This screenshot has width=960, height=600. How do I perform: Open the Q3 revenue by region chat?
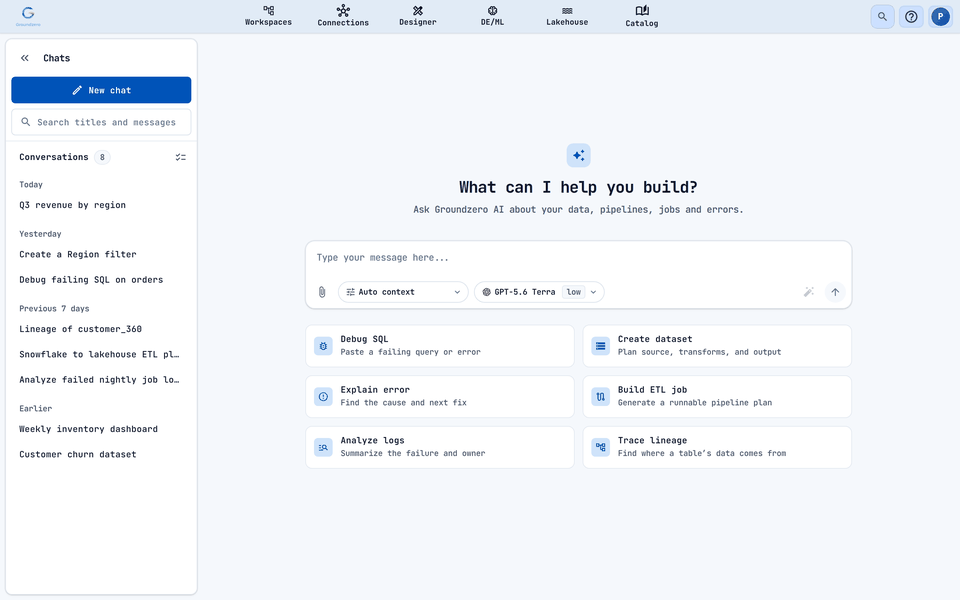[x=101, y=205]
